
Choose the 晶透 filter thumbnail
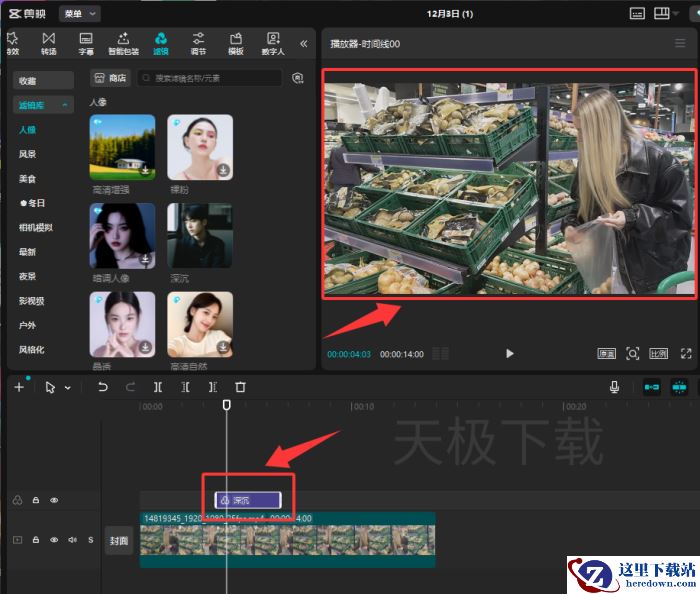coord(122,324)
